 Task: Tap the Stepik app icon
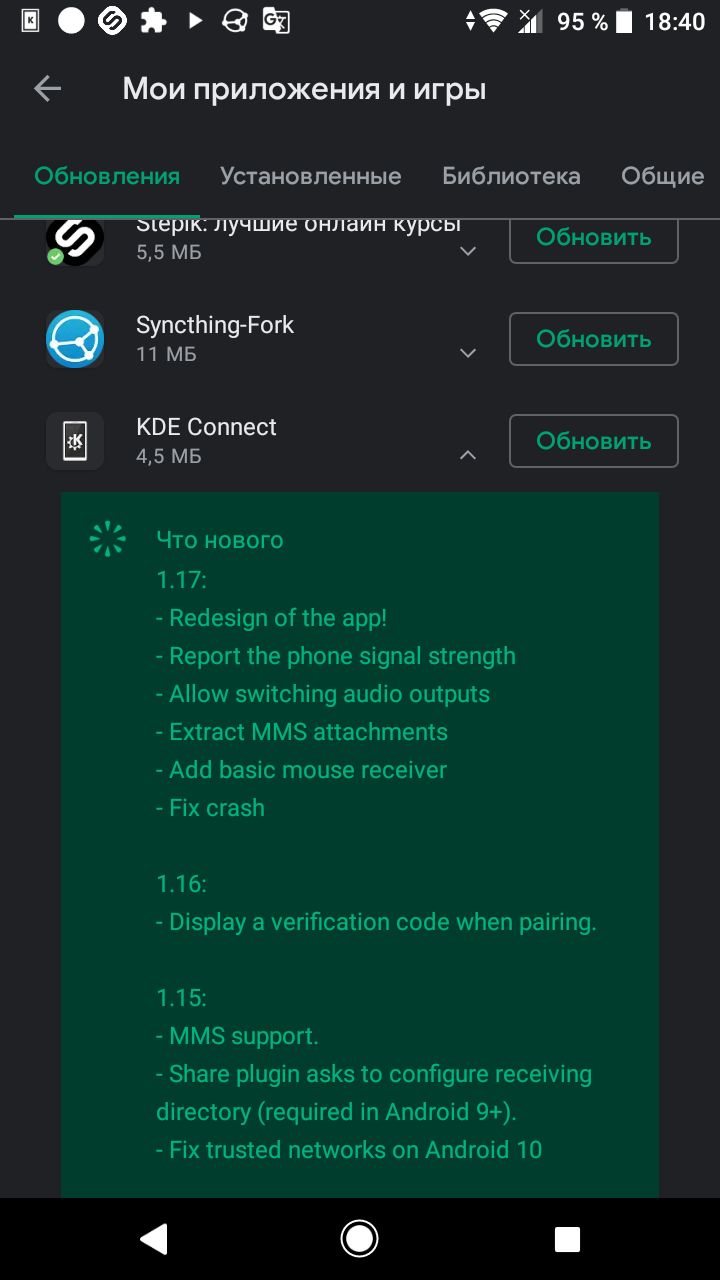(x=75, y=242)
